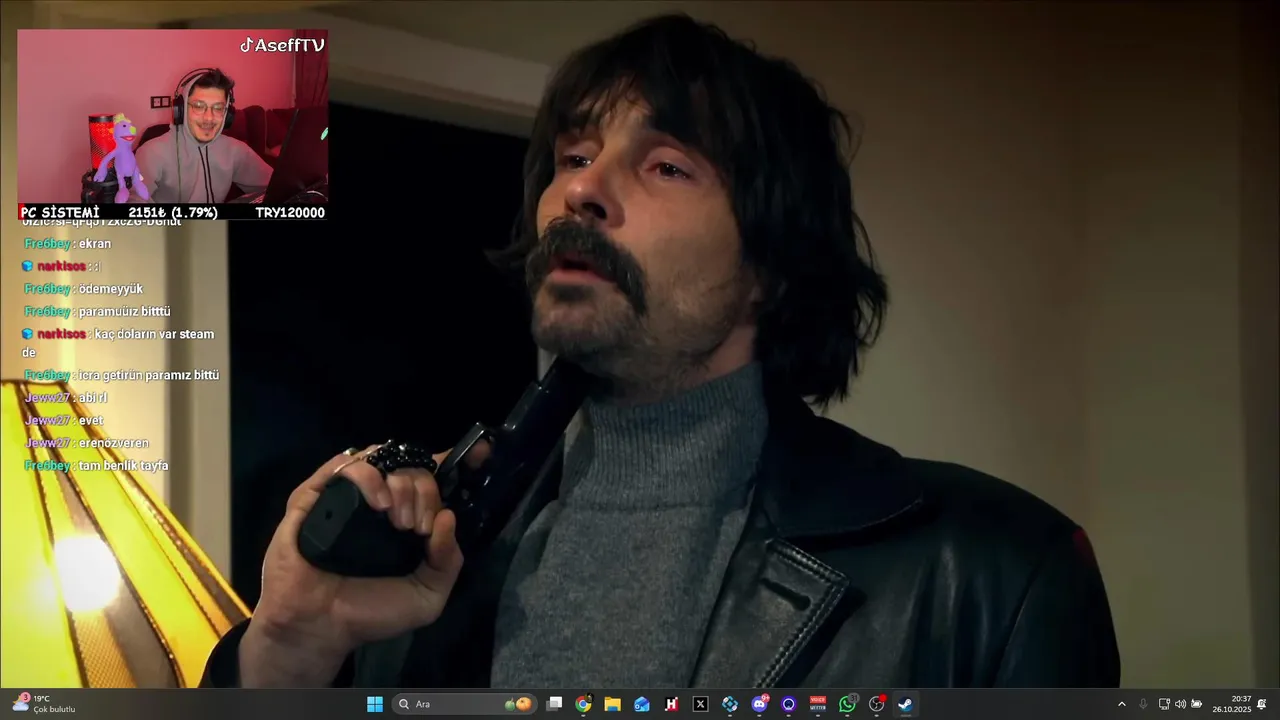
Task: Click chat message 'ödemeyyük'
Action: point(111,289)
